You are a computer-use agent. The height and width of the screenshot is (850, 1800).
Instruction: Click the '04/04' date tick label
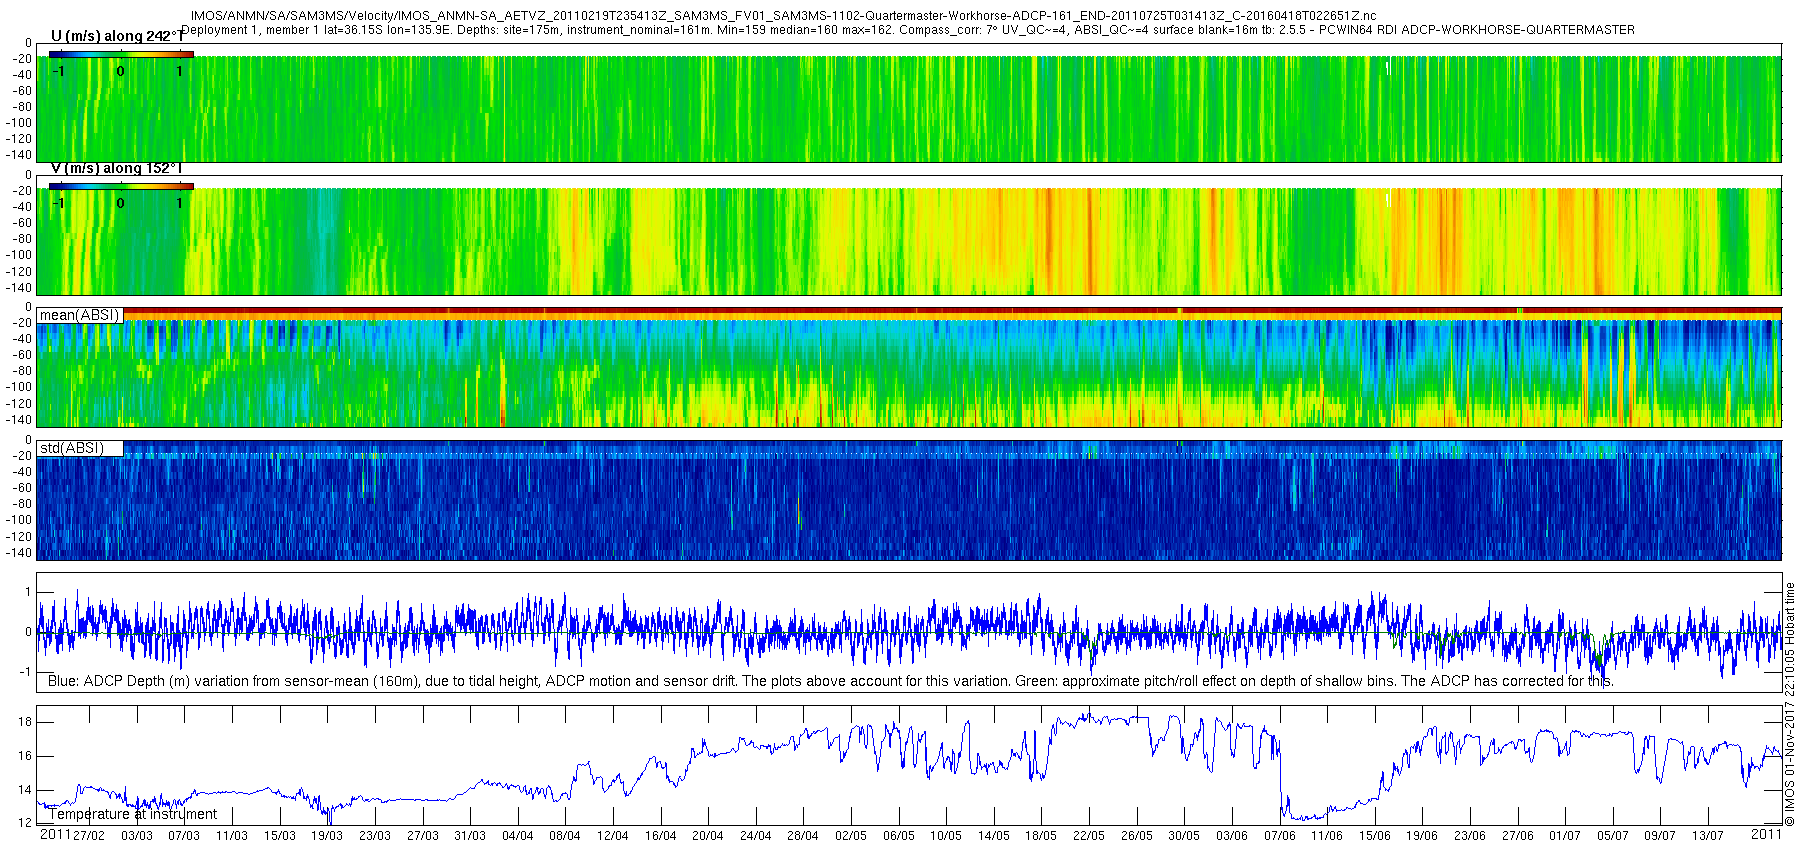tap(518, 836)
